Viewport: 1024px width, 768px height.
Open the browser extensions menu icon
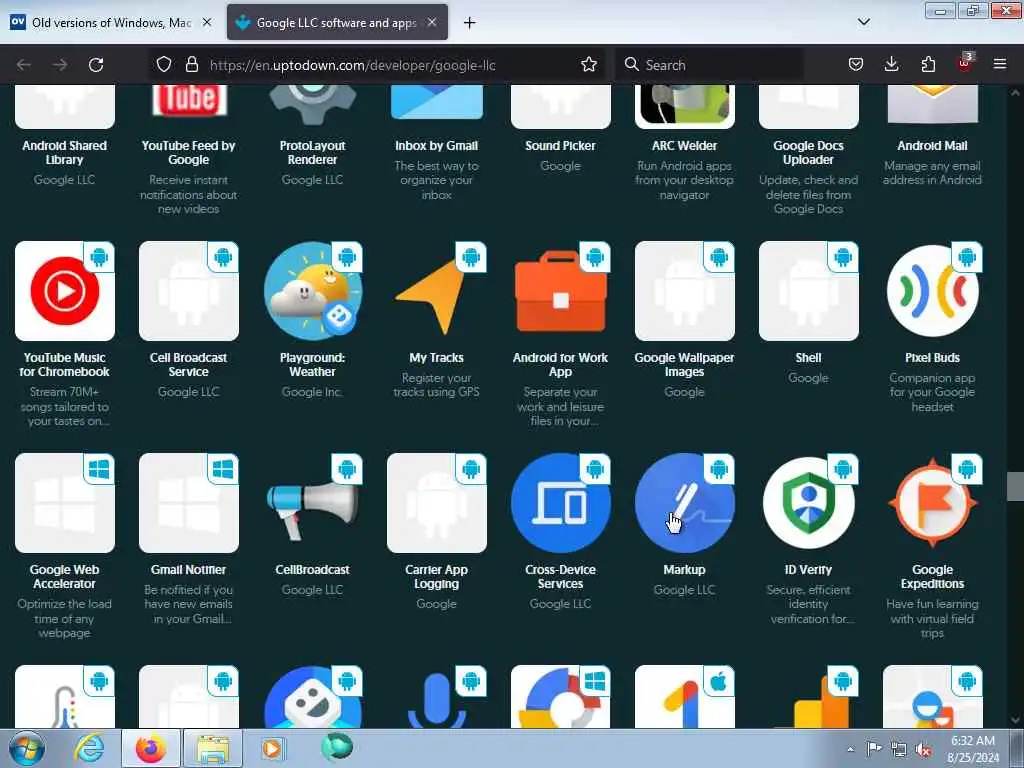[x=928, y=65]
